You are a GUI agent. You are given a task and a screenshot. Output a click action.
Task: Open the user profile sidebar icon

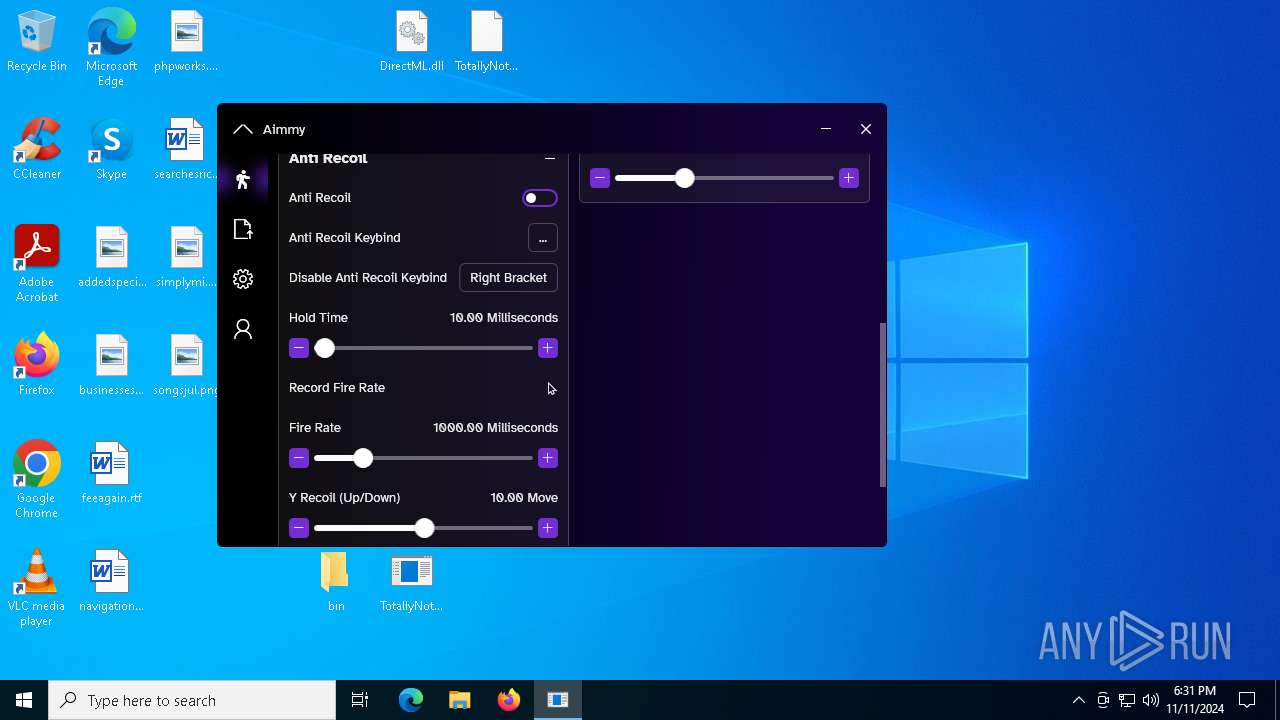pos(243,329)
